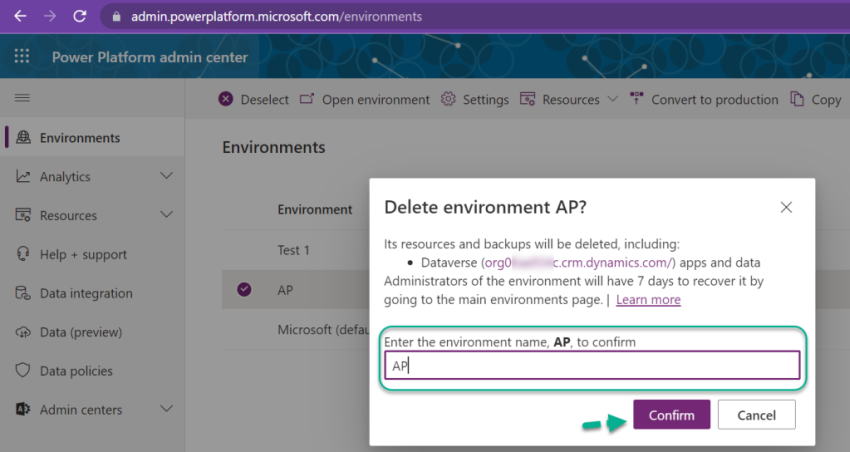Click Deselect in the command bar

[265, 100]
